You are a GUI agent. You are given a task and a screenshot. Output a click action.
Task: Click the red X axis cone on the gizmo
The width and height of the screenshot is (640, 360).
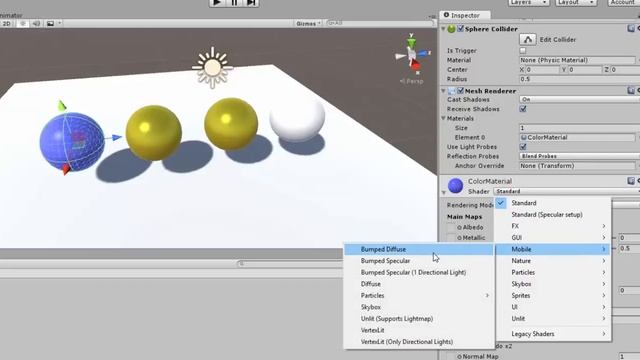tap(416, 65)
